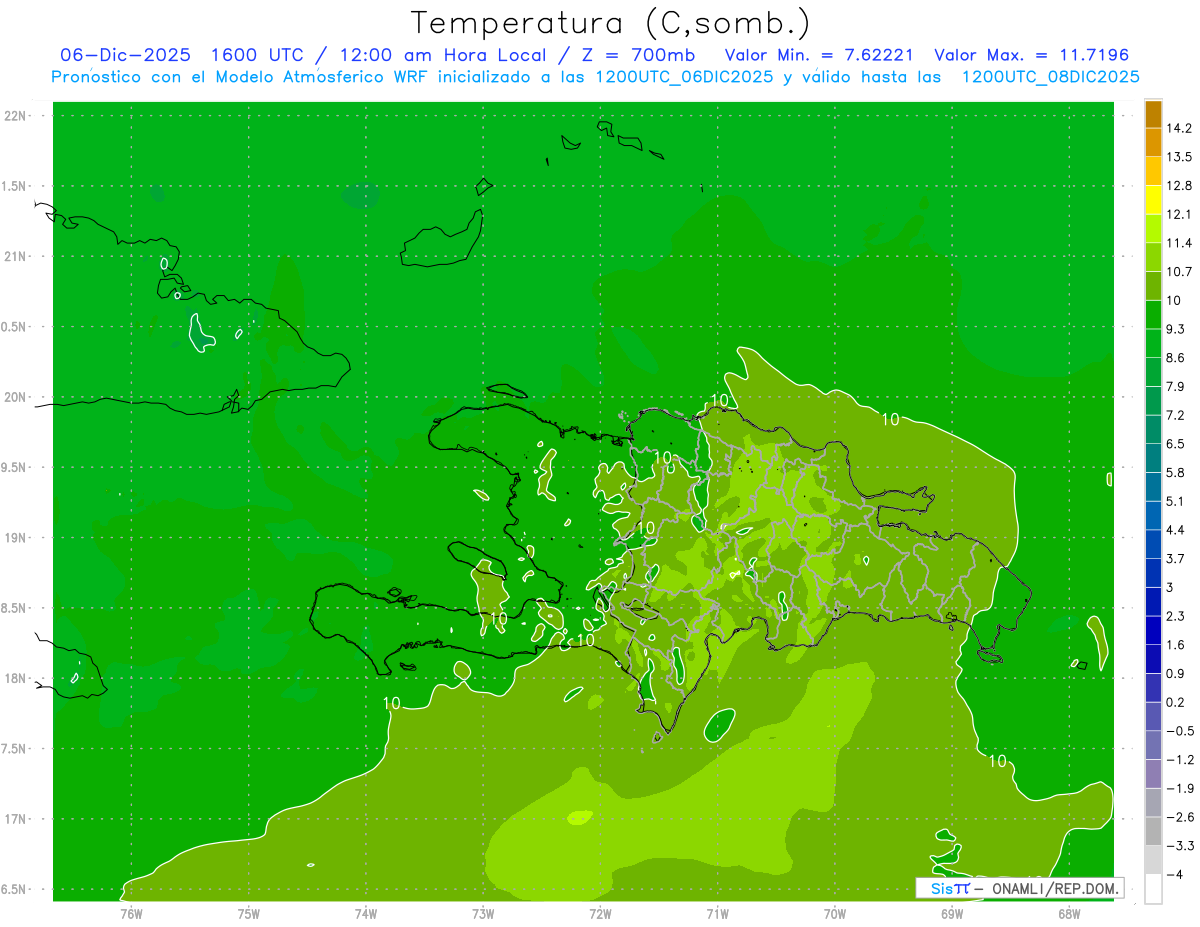Click the 19N latitude axis label
Viewport: 1200px width, 927px height.
[17, 538]
